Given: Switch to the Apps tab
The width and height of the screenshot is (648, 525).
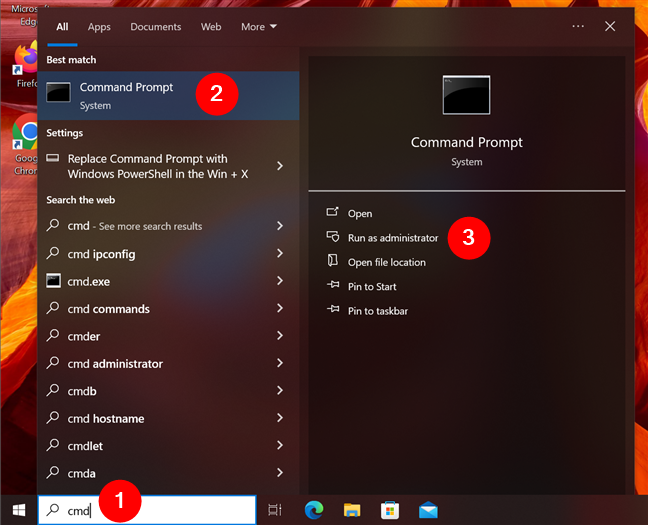Looking at the screenshot, I should pos(99,27).
